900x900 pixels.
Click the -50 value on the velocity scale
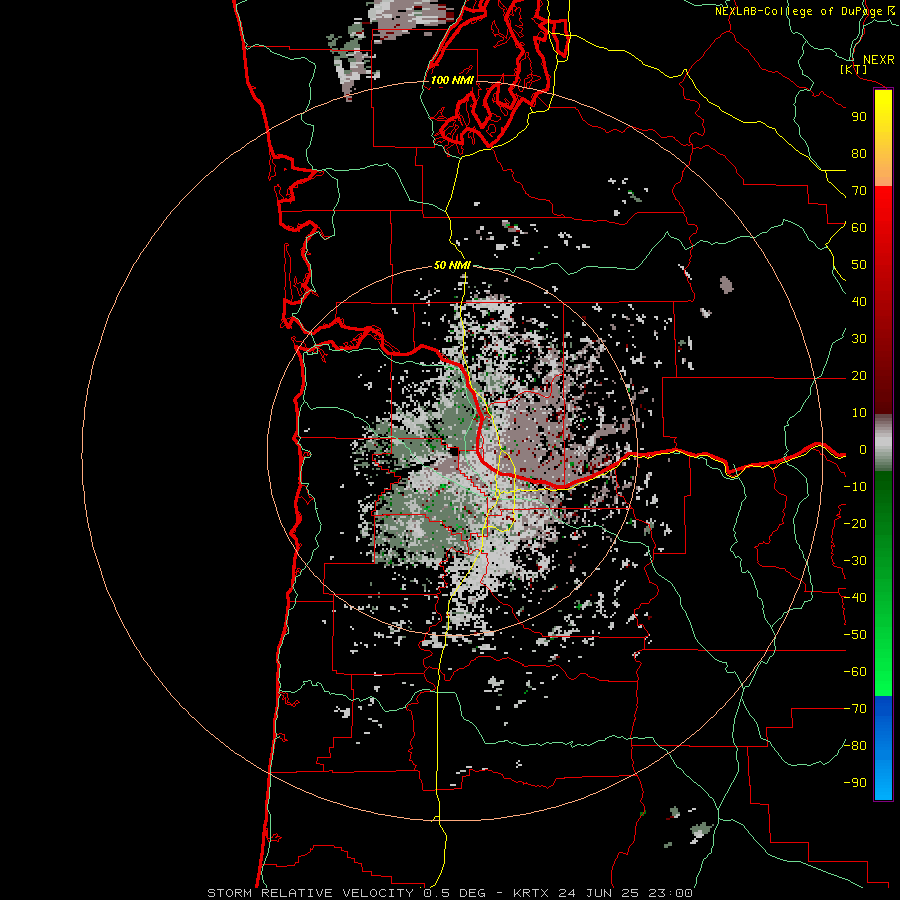[x=855, y=635]
